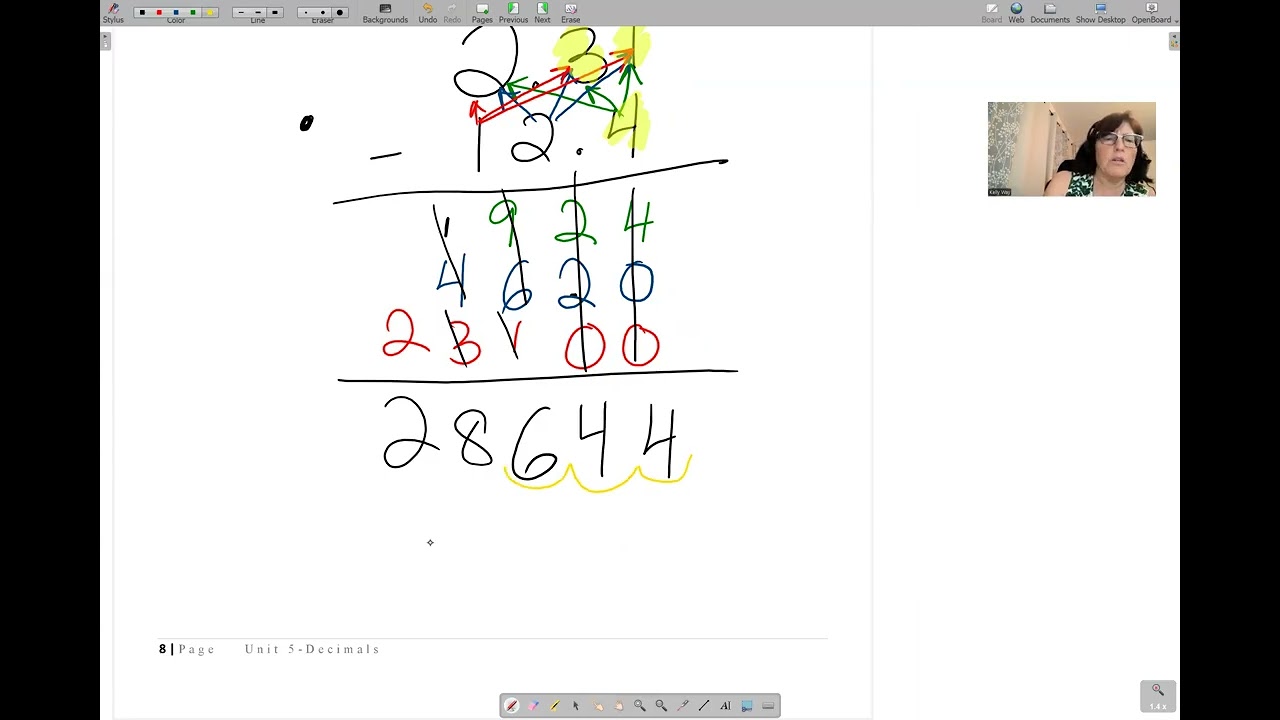Toggle the Stylus mode button
This screenshot has height=720, width=1280.
(x=113, y=12)
